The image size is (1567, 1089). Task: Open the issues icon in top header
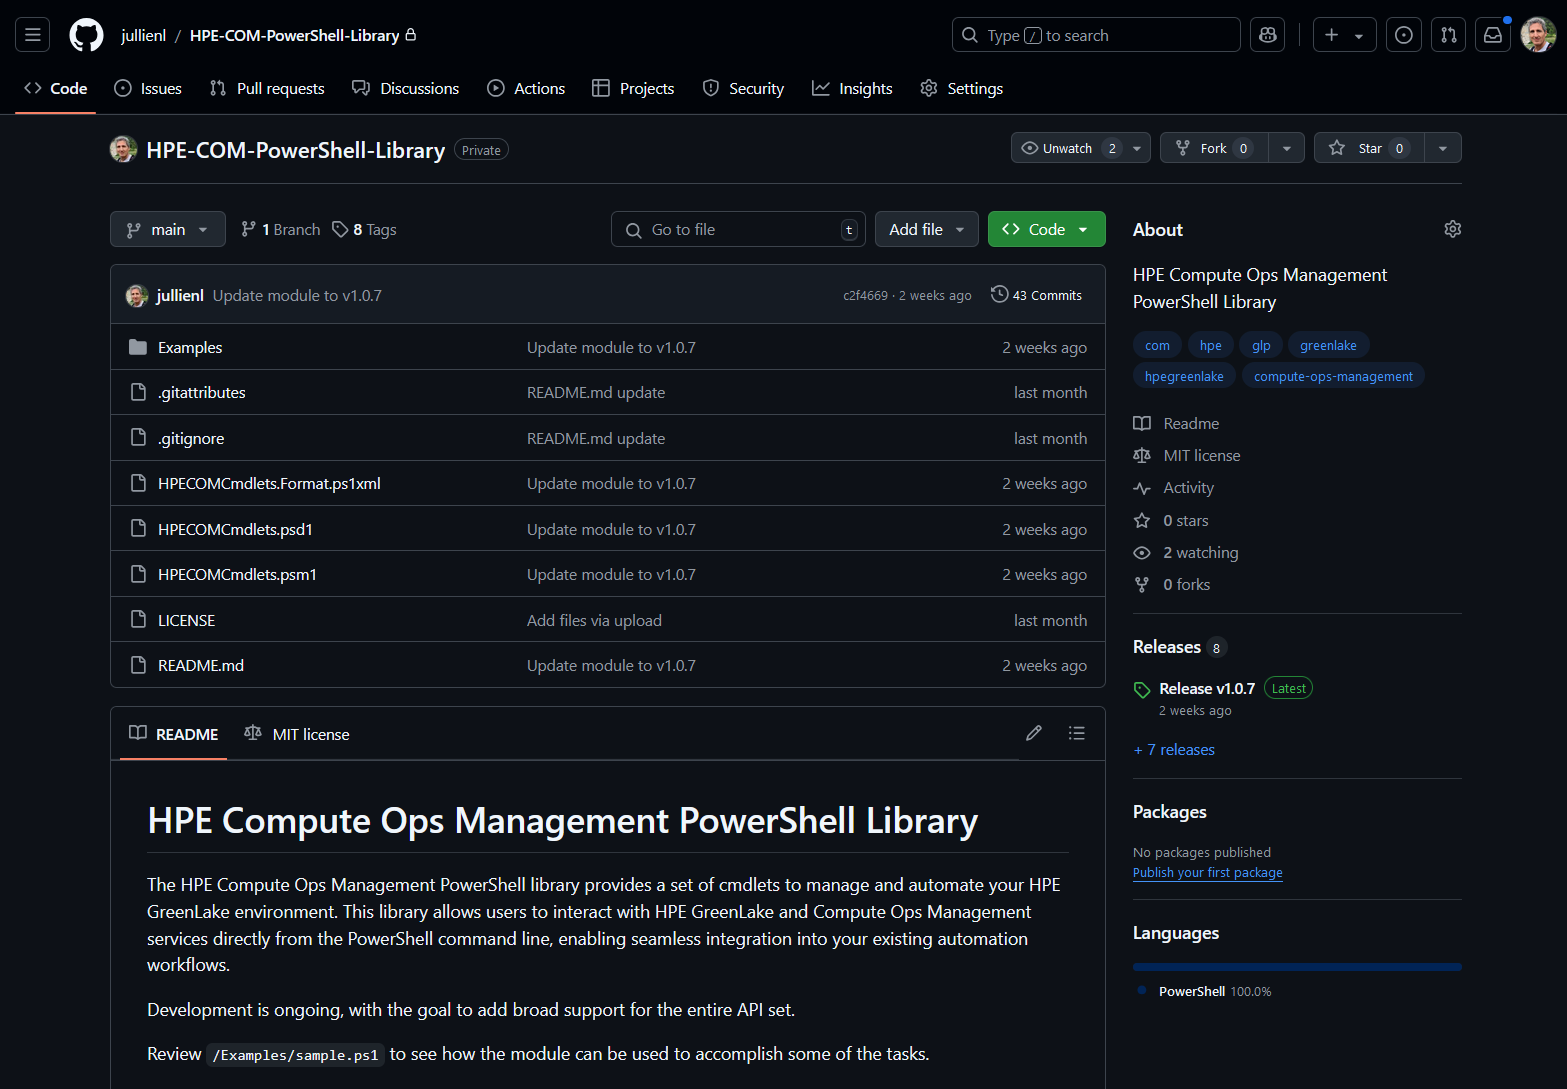coord(1403,35)
